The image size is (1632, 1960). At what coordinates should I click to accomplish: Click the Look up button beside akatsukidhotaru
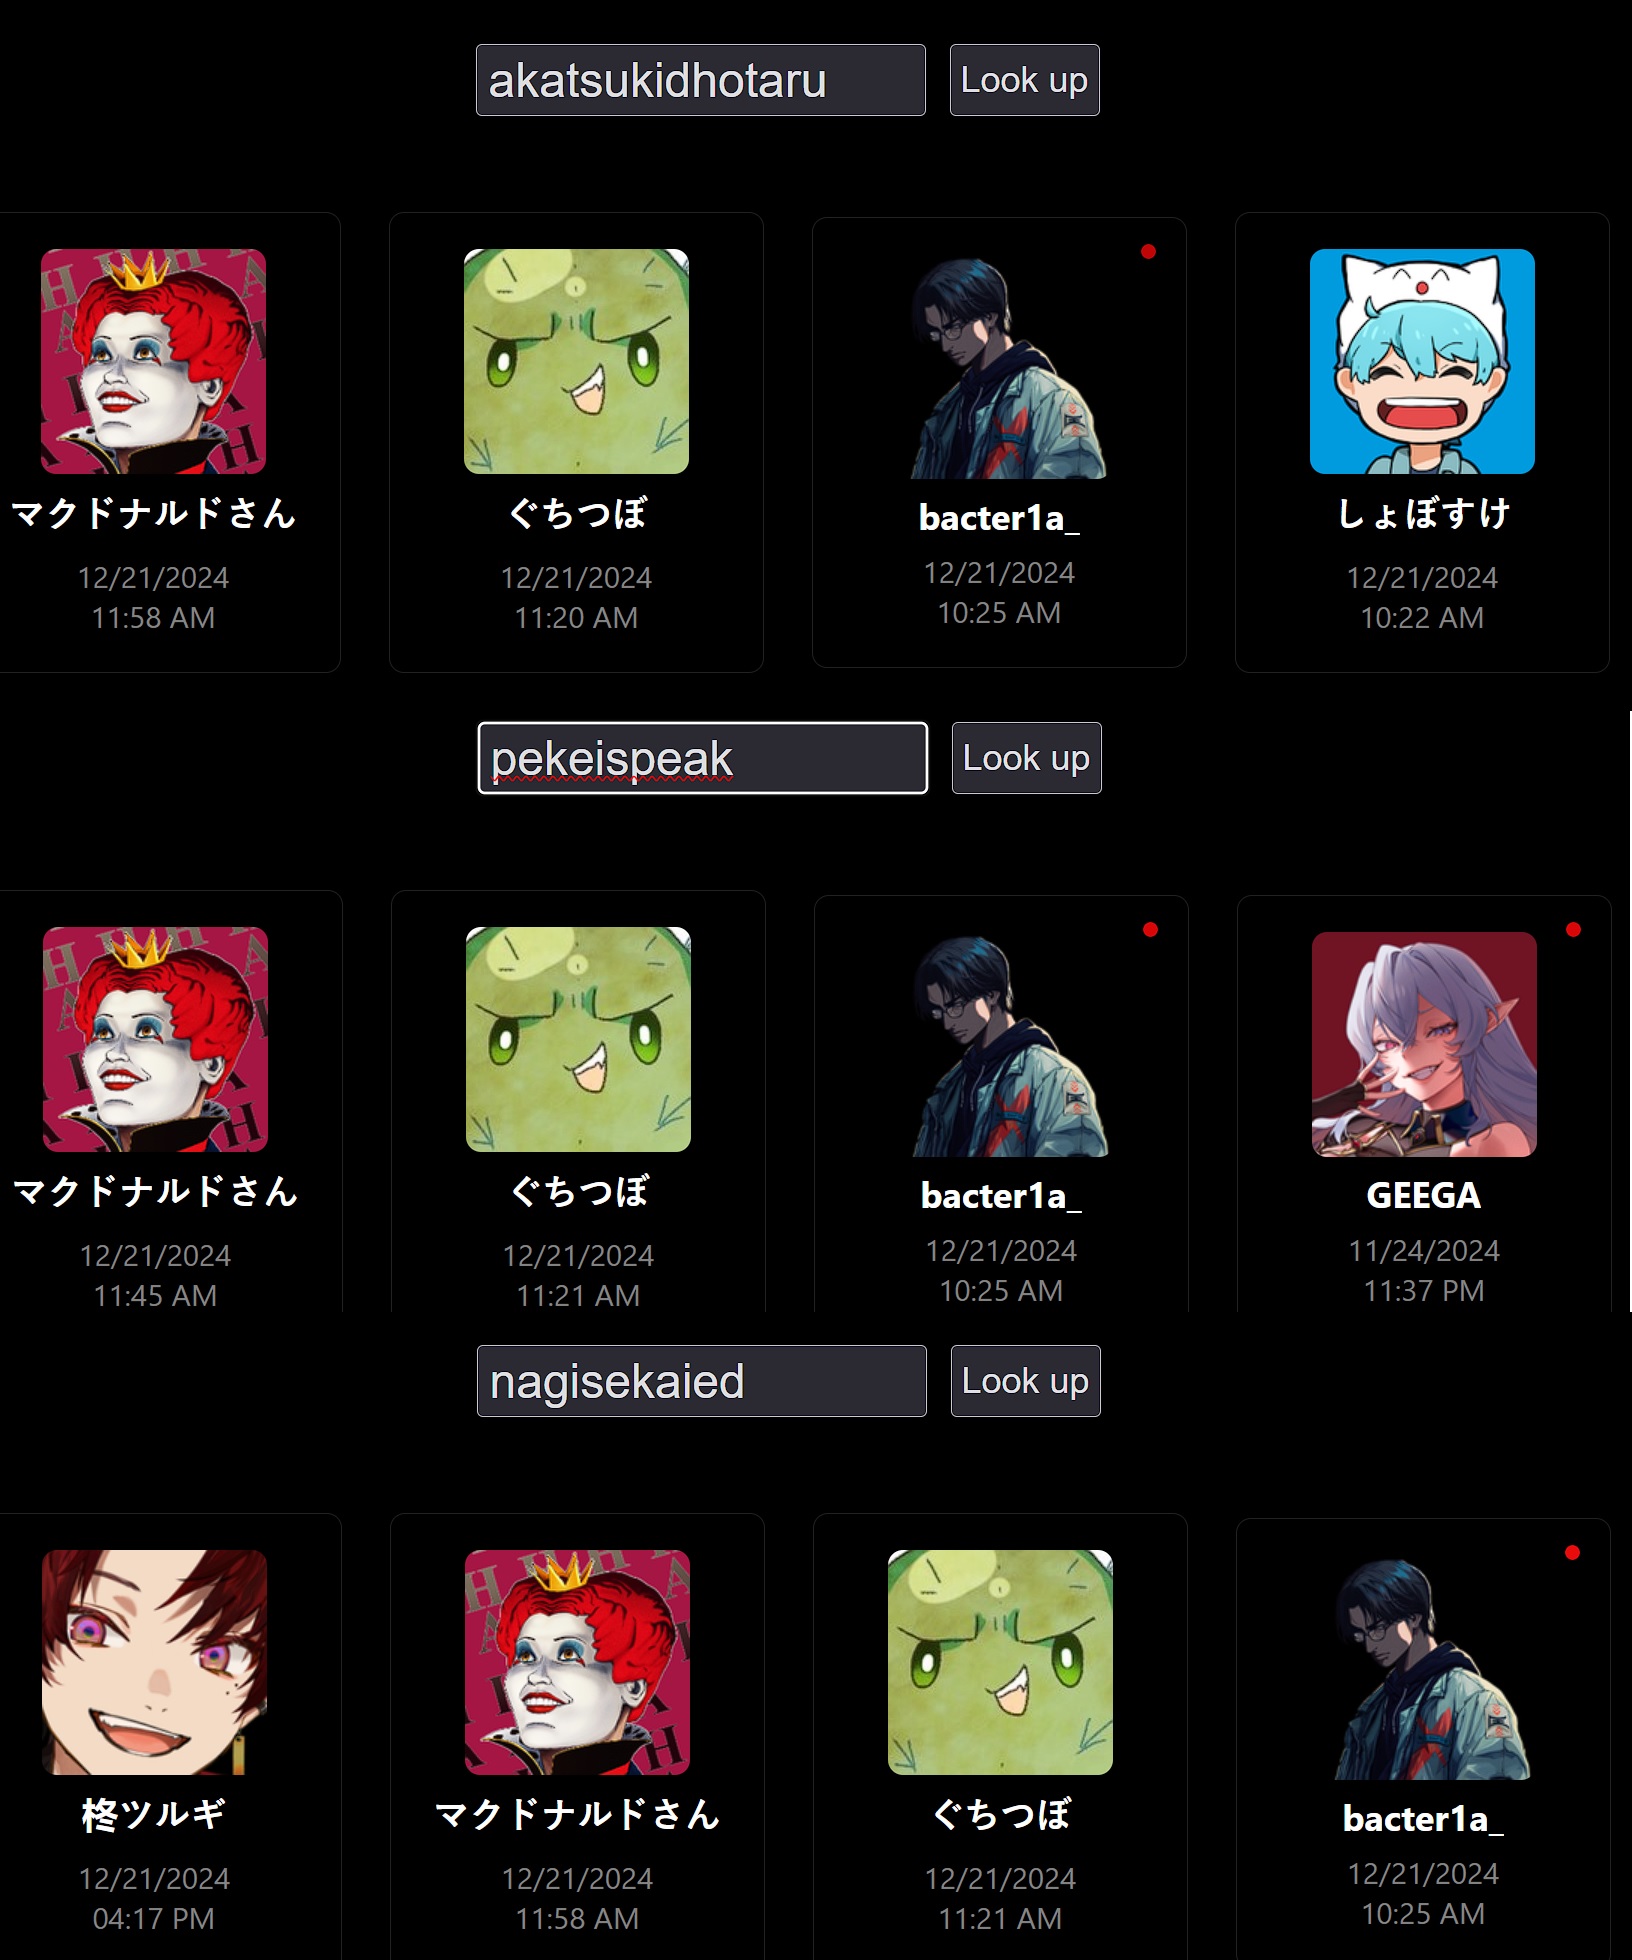(x=1024, y=80)
